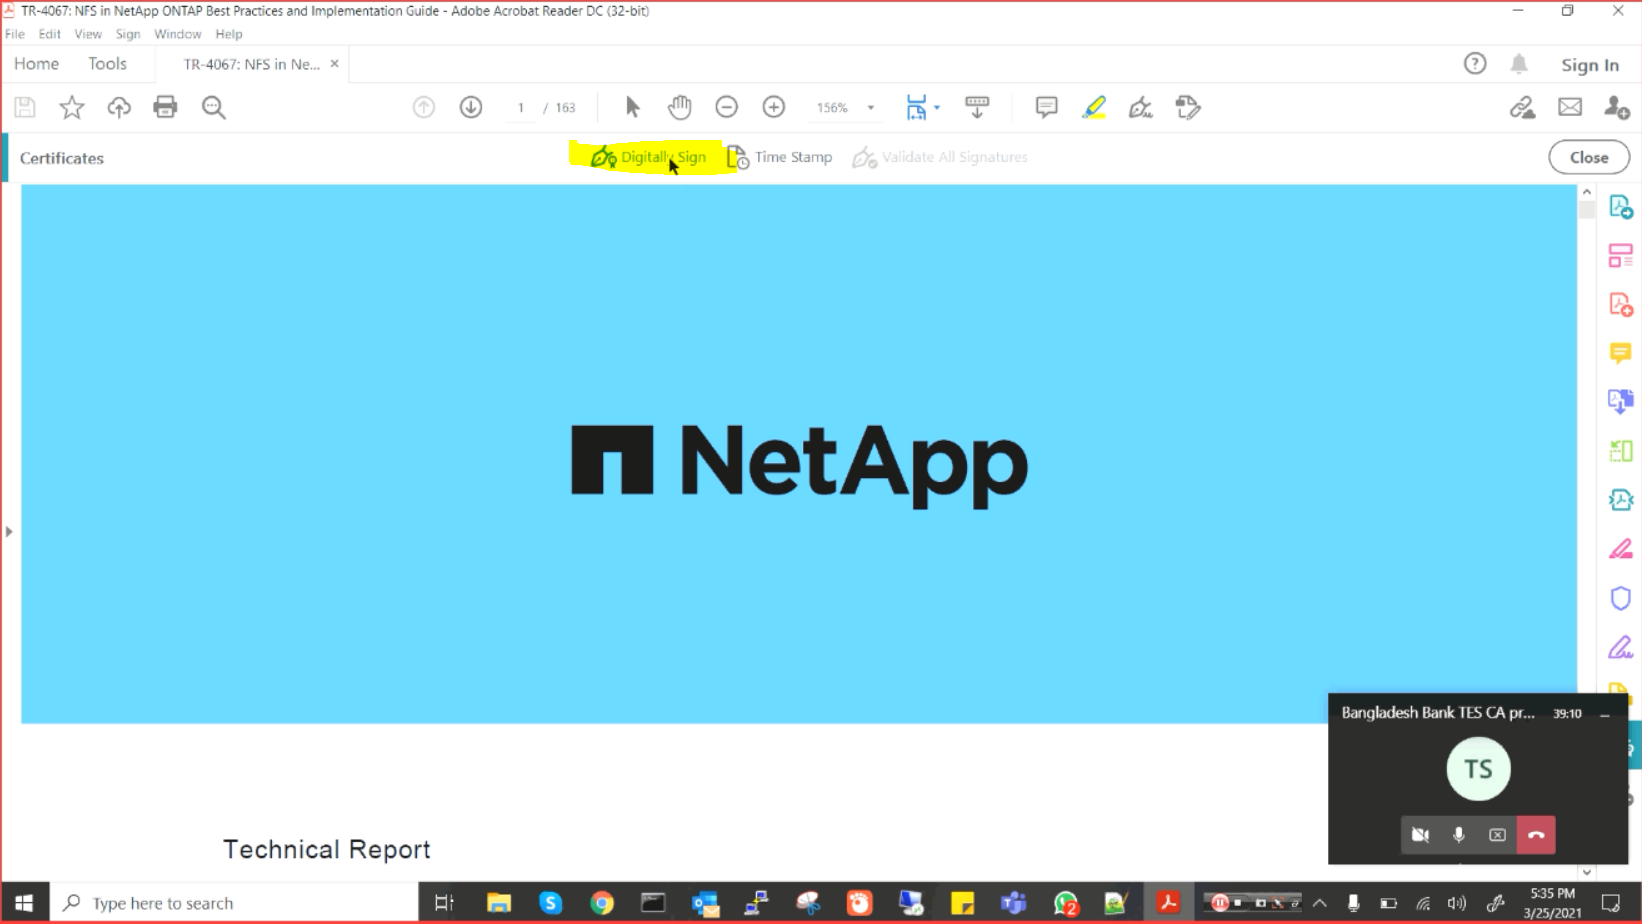The width and height of the screenshot is (1642, 924).
Task: Star the document with the bookmark icon
Action: point(72,107)
